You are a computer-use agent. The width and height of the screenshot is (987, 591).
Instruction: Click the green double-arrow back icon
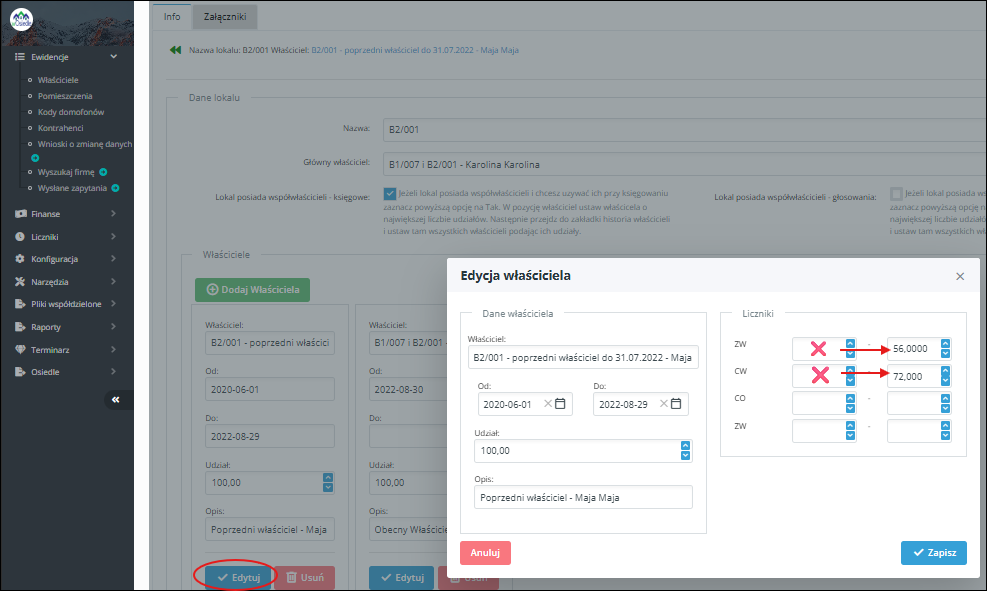point(175,50)
